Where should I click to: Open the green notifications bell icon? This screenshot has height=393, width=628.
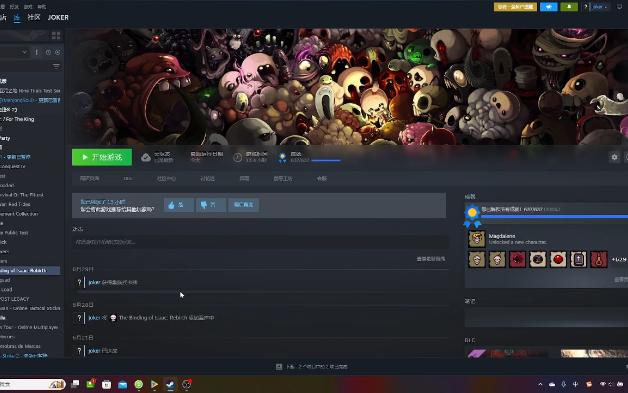coord(569,7)
